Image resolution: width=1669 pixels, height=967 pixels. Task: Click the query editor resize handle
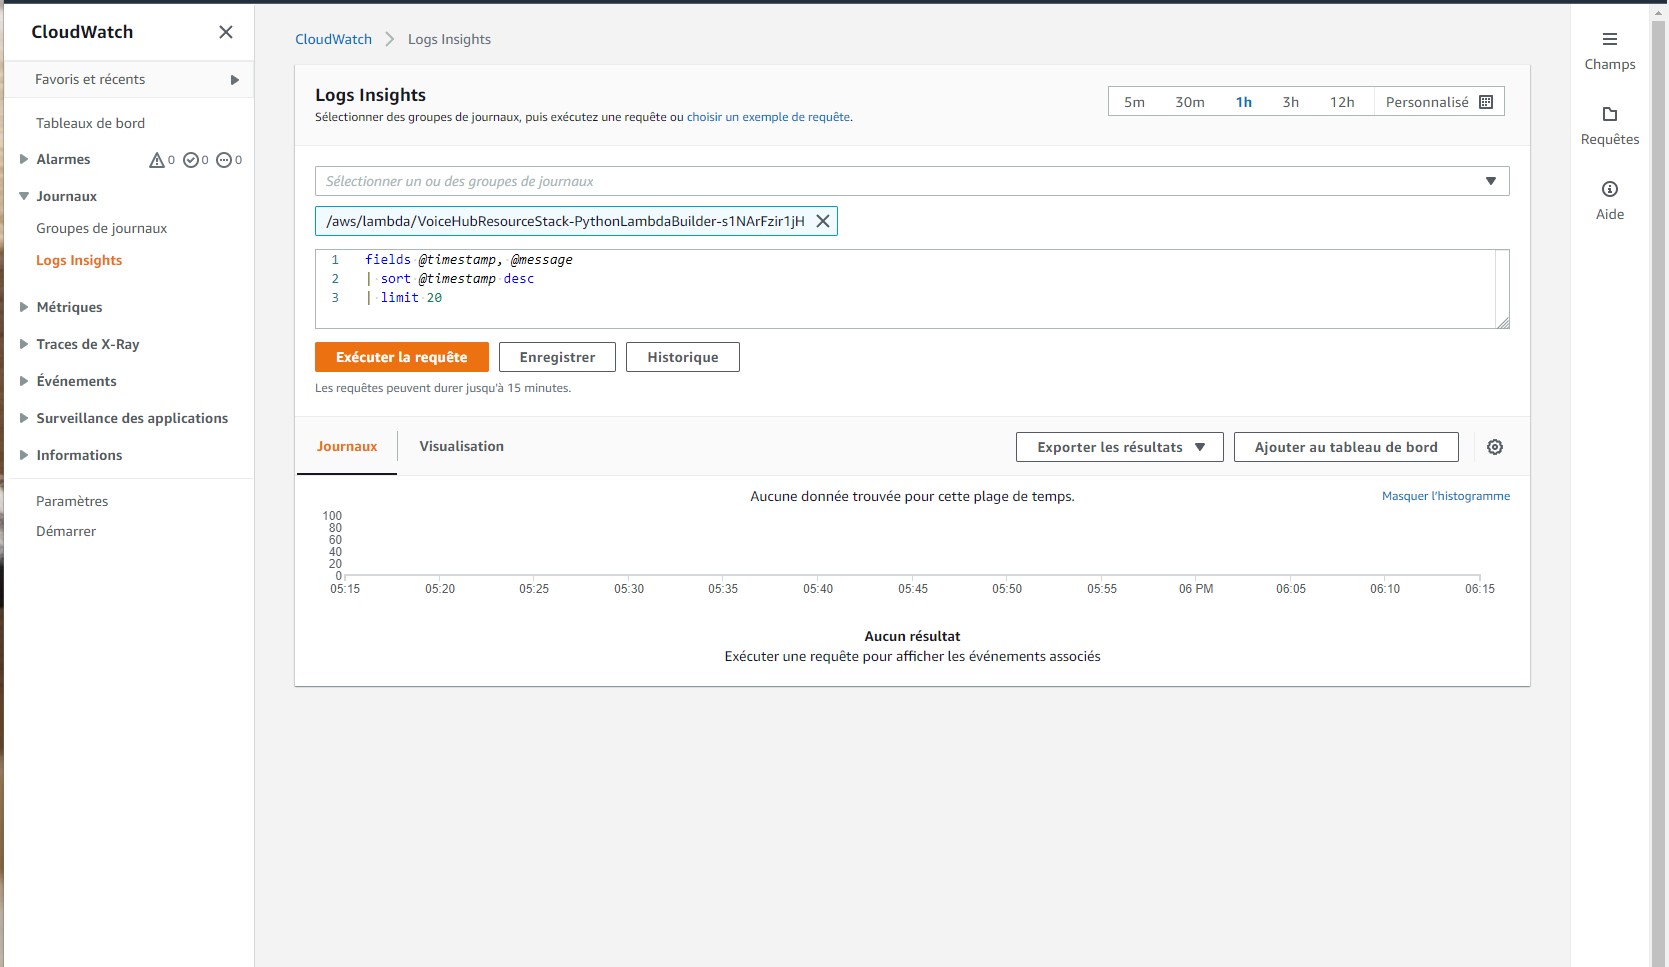pyautogui.click(x=1502, y=322)
